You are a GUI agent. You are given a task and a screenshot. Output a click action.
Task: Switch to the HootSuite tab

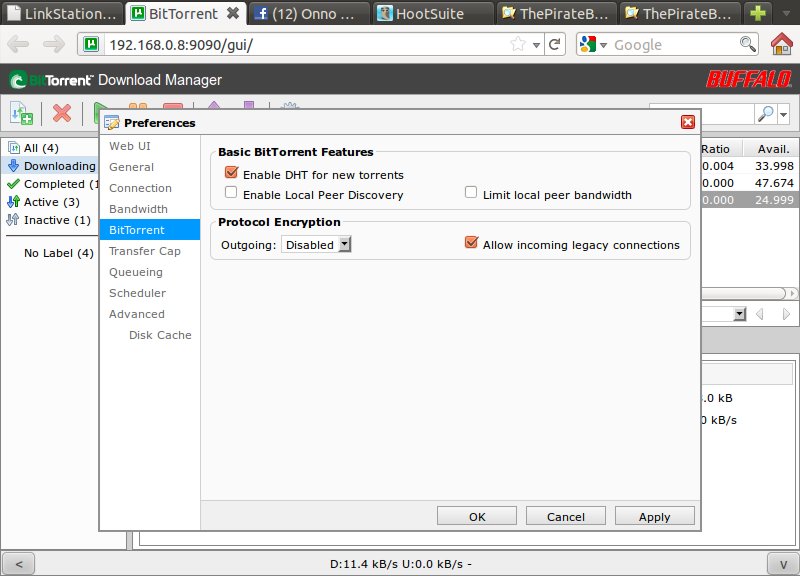click(433, 13)
